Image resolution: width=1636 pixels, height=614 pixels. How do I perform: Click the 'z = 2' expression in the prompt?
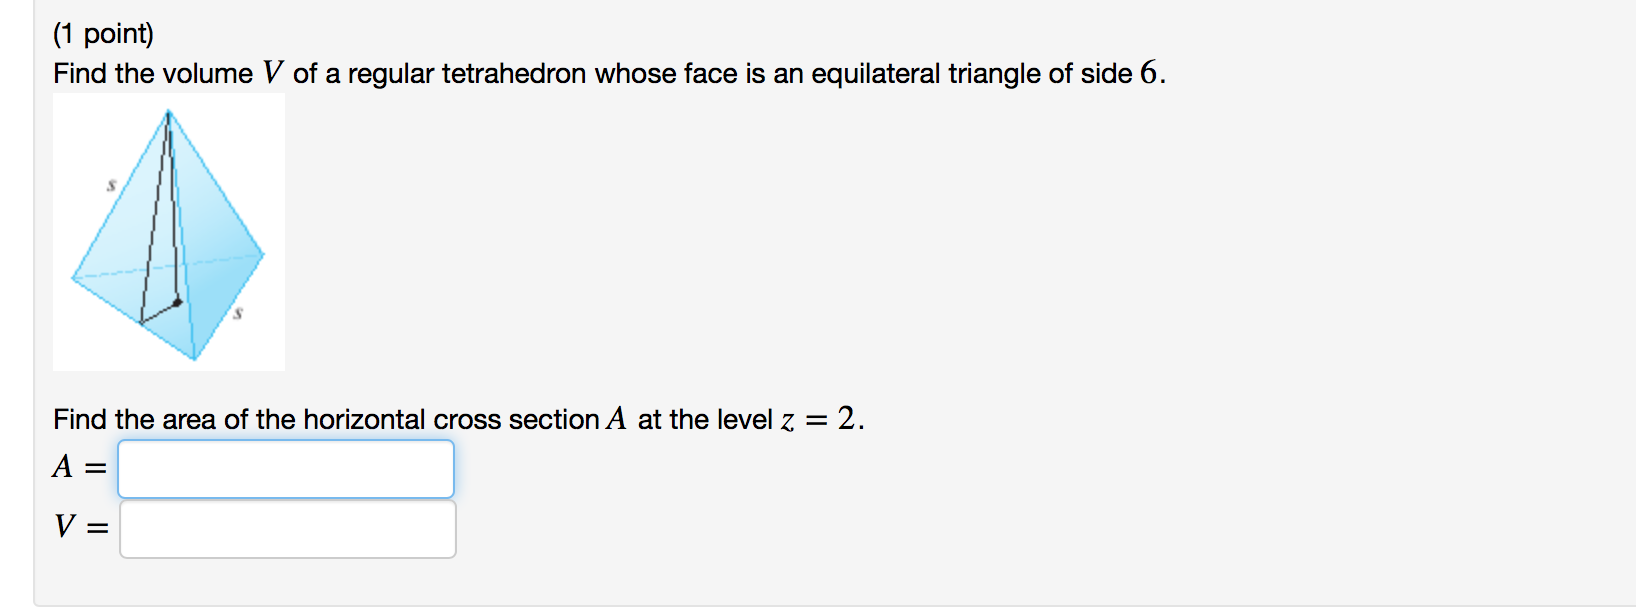pyautogui.click(x=817, y=418)
